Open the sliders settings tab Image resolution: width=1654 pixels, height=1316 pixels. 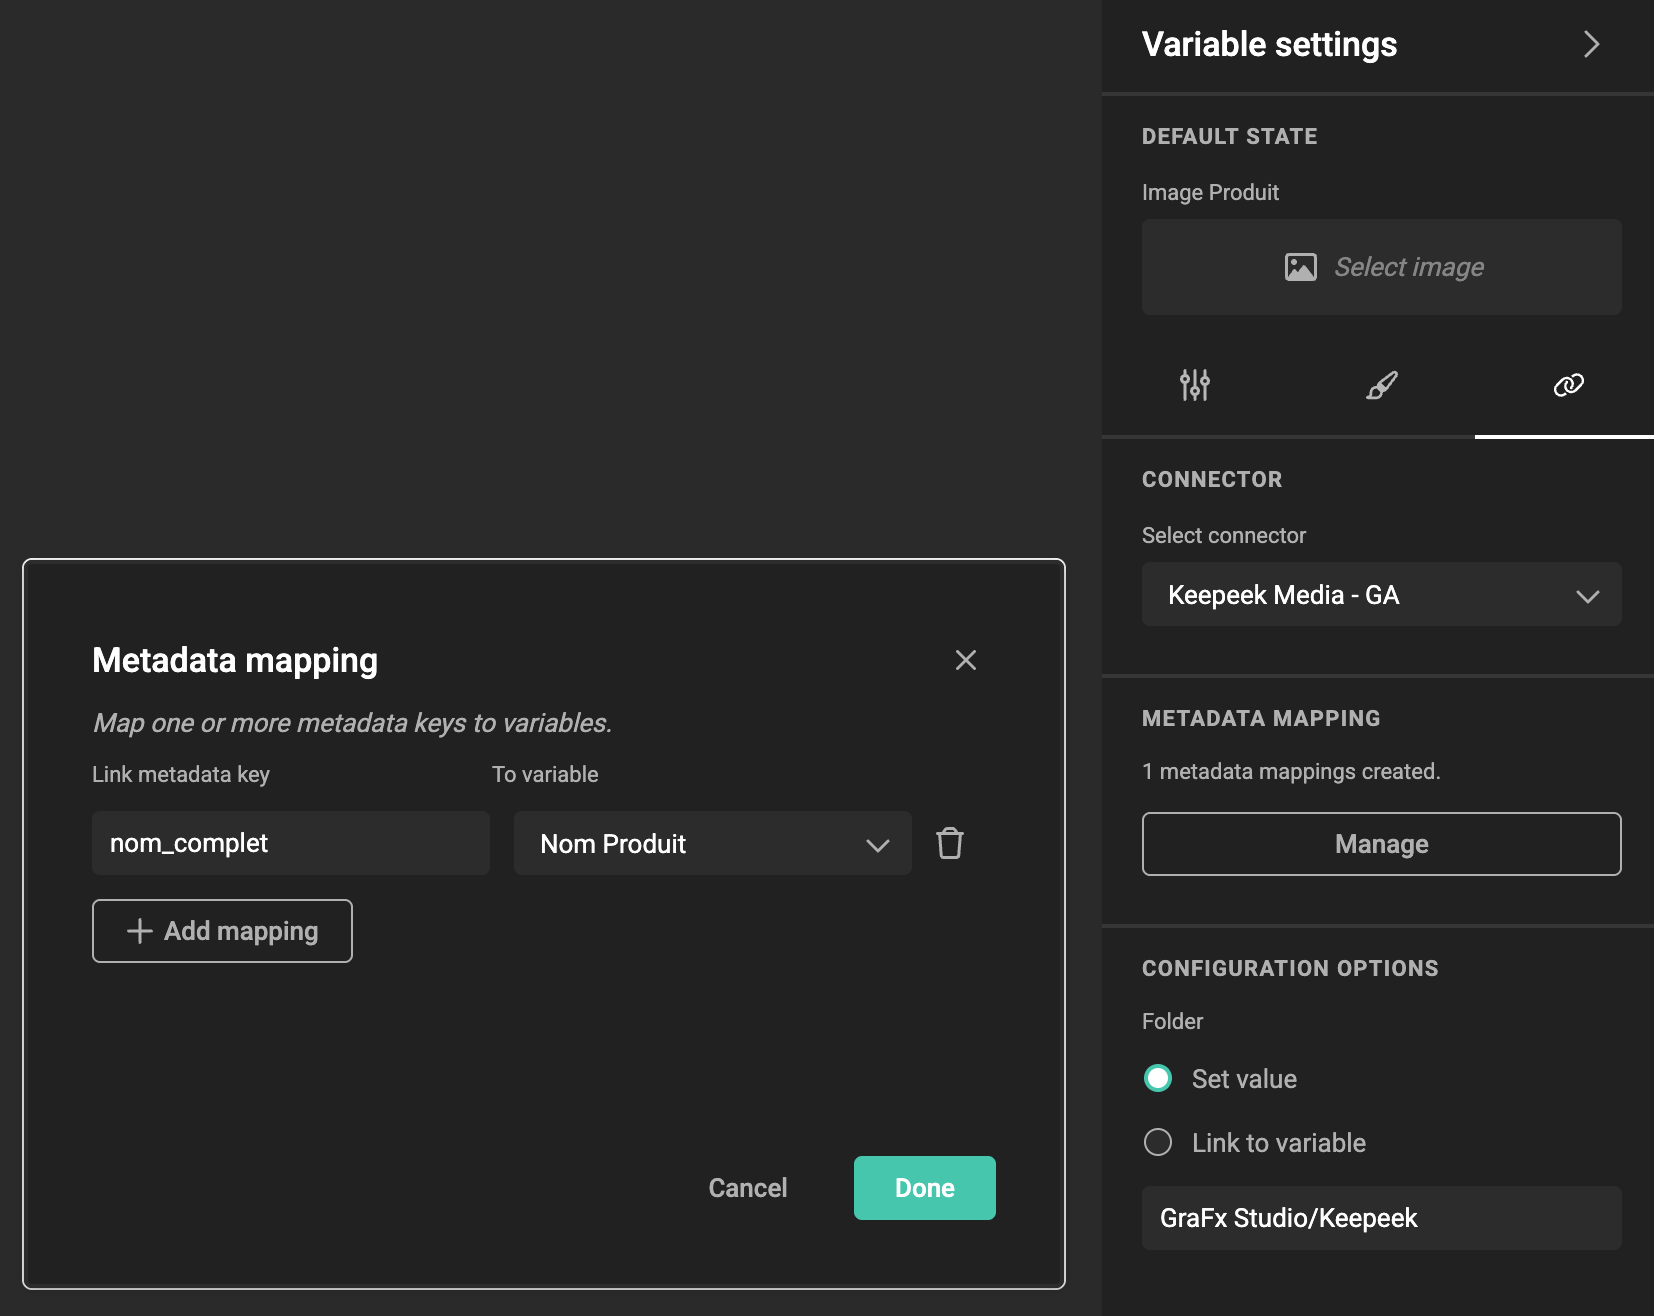coord(1194,384)
